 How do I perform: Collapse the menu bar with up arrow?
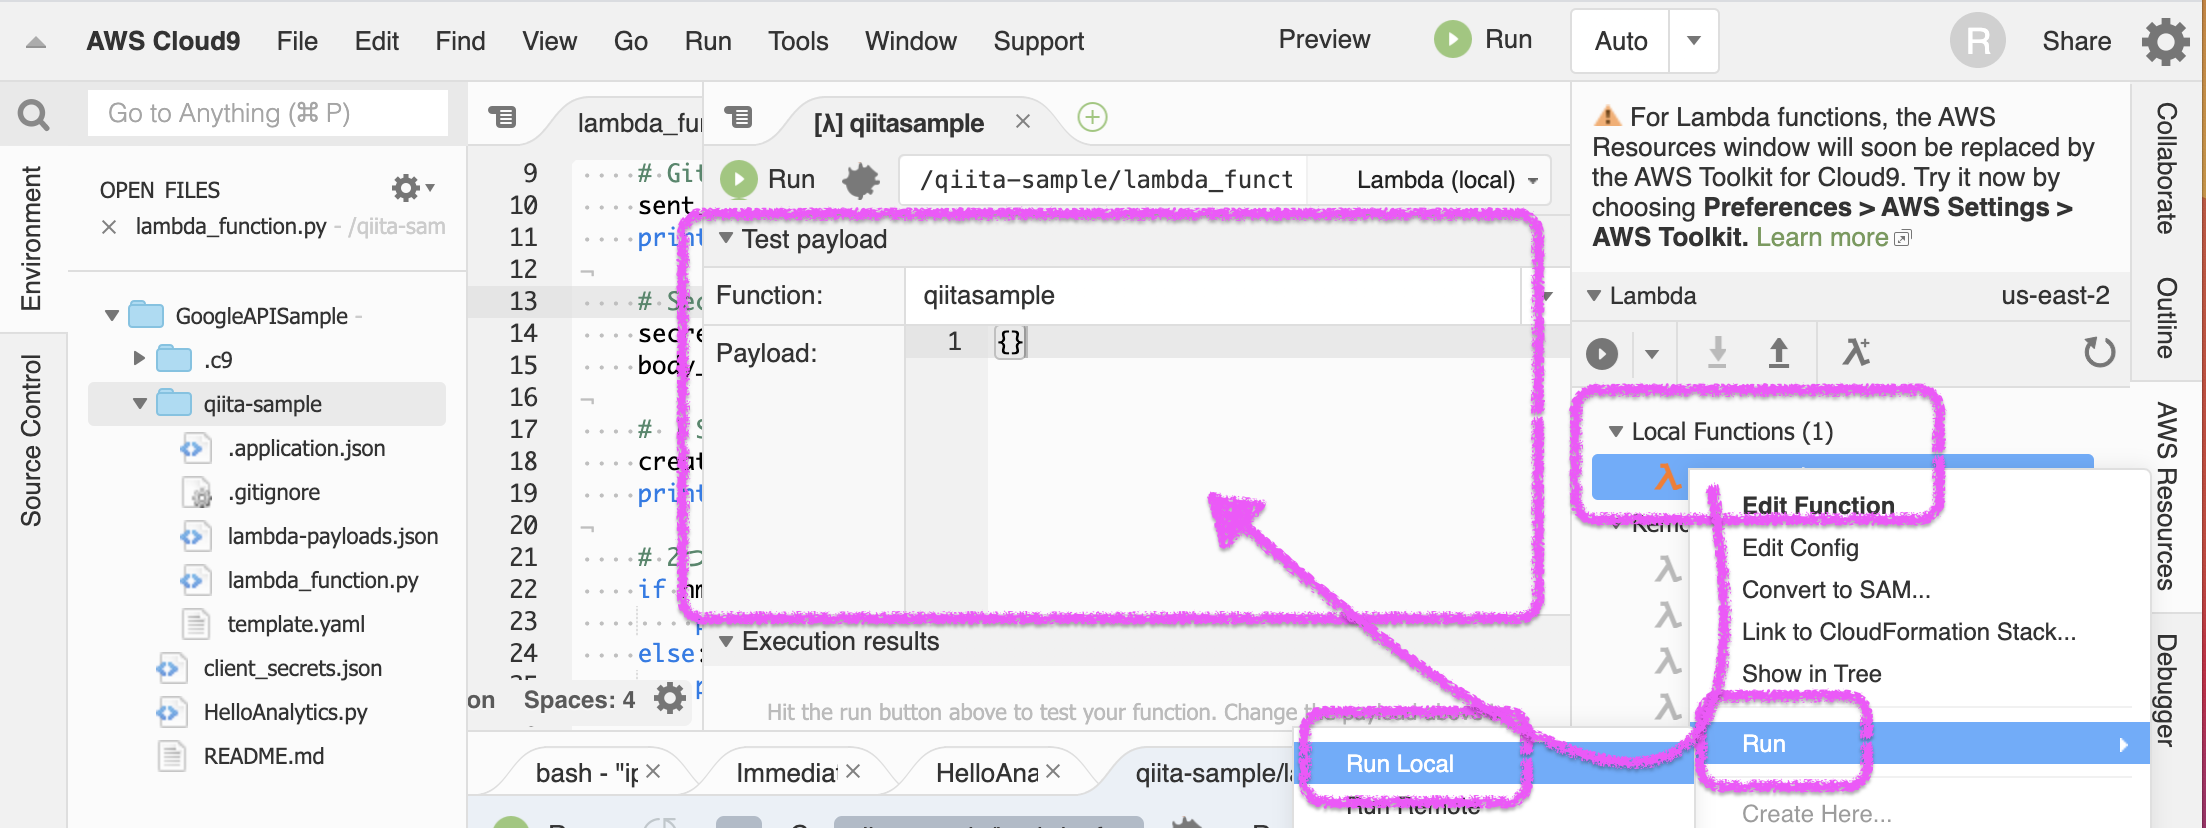point(36,42)
